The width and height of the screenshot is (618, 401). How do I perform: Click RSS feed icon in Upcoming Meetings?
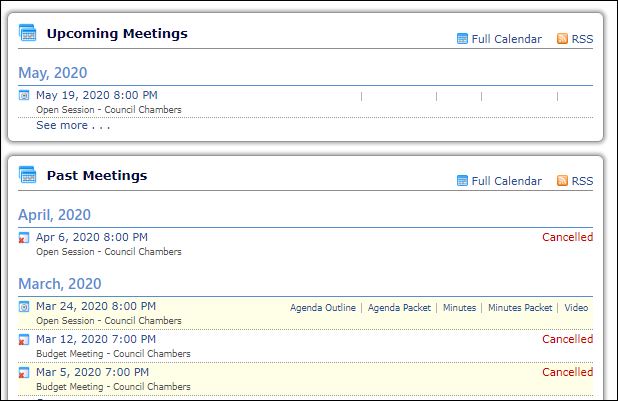(562, 39)
